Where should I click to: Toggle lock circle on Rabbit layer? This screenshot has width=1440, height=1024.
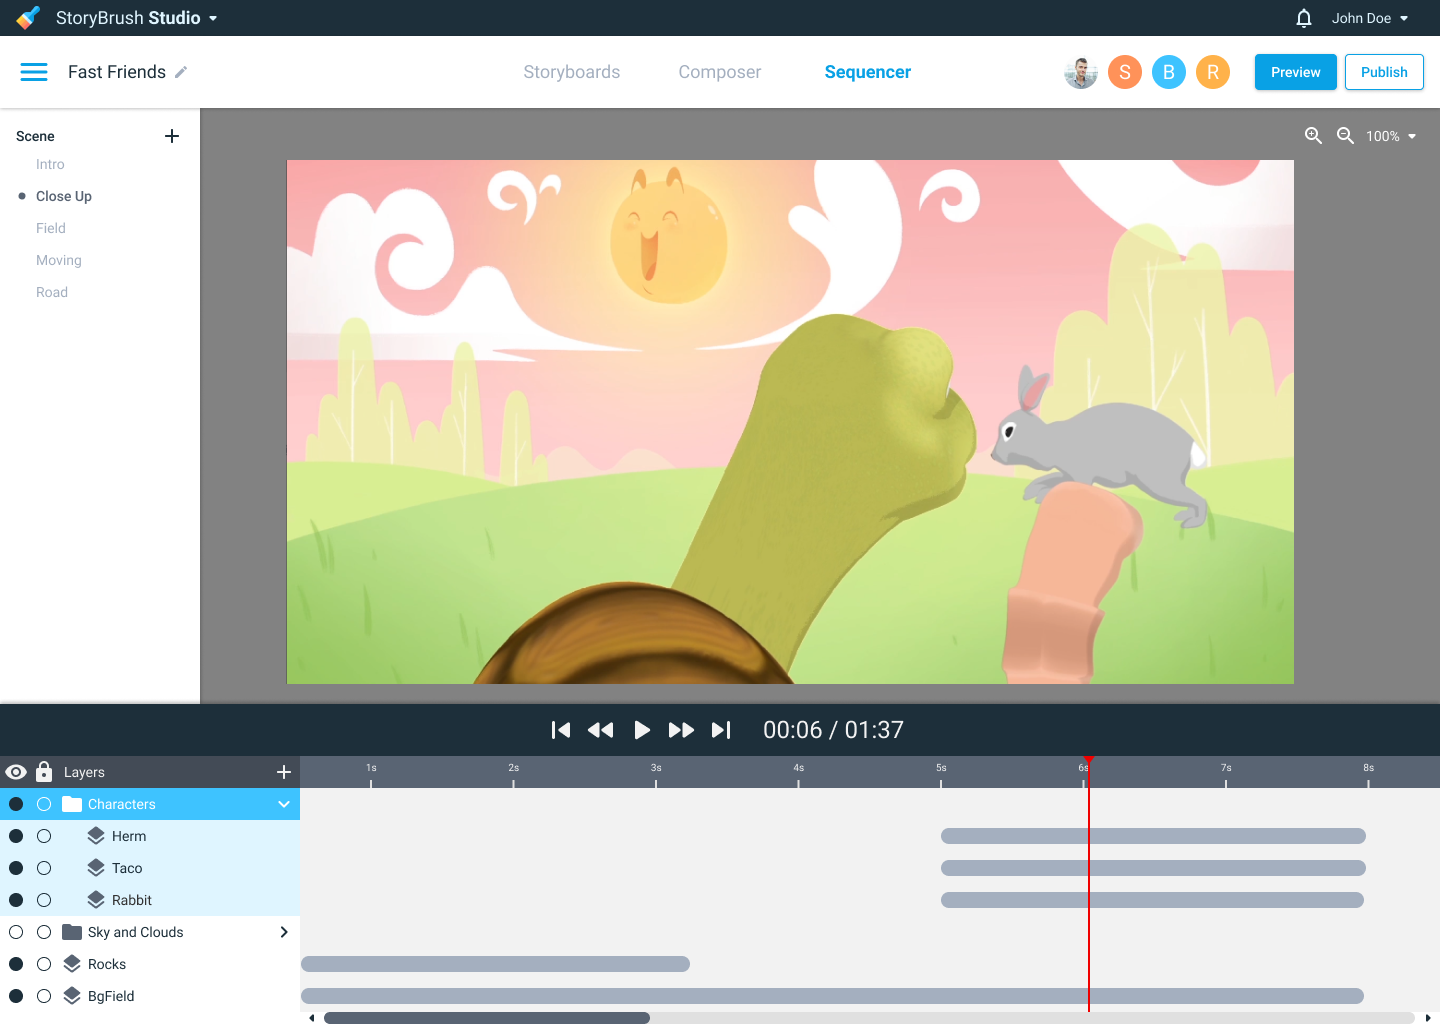point(44,900)
